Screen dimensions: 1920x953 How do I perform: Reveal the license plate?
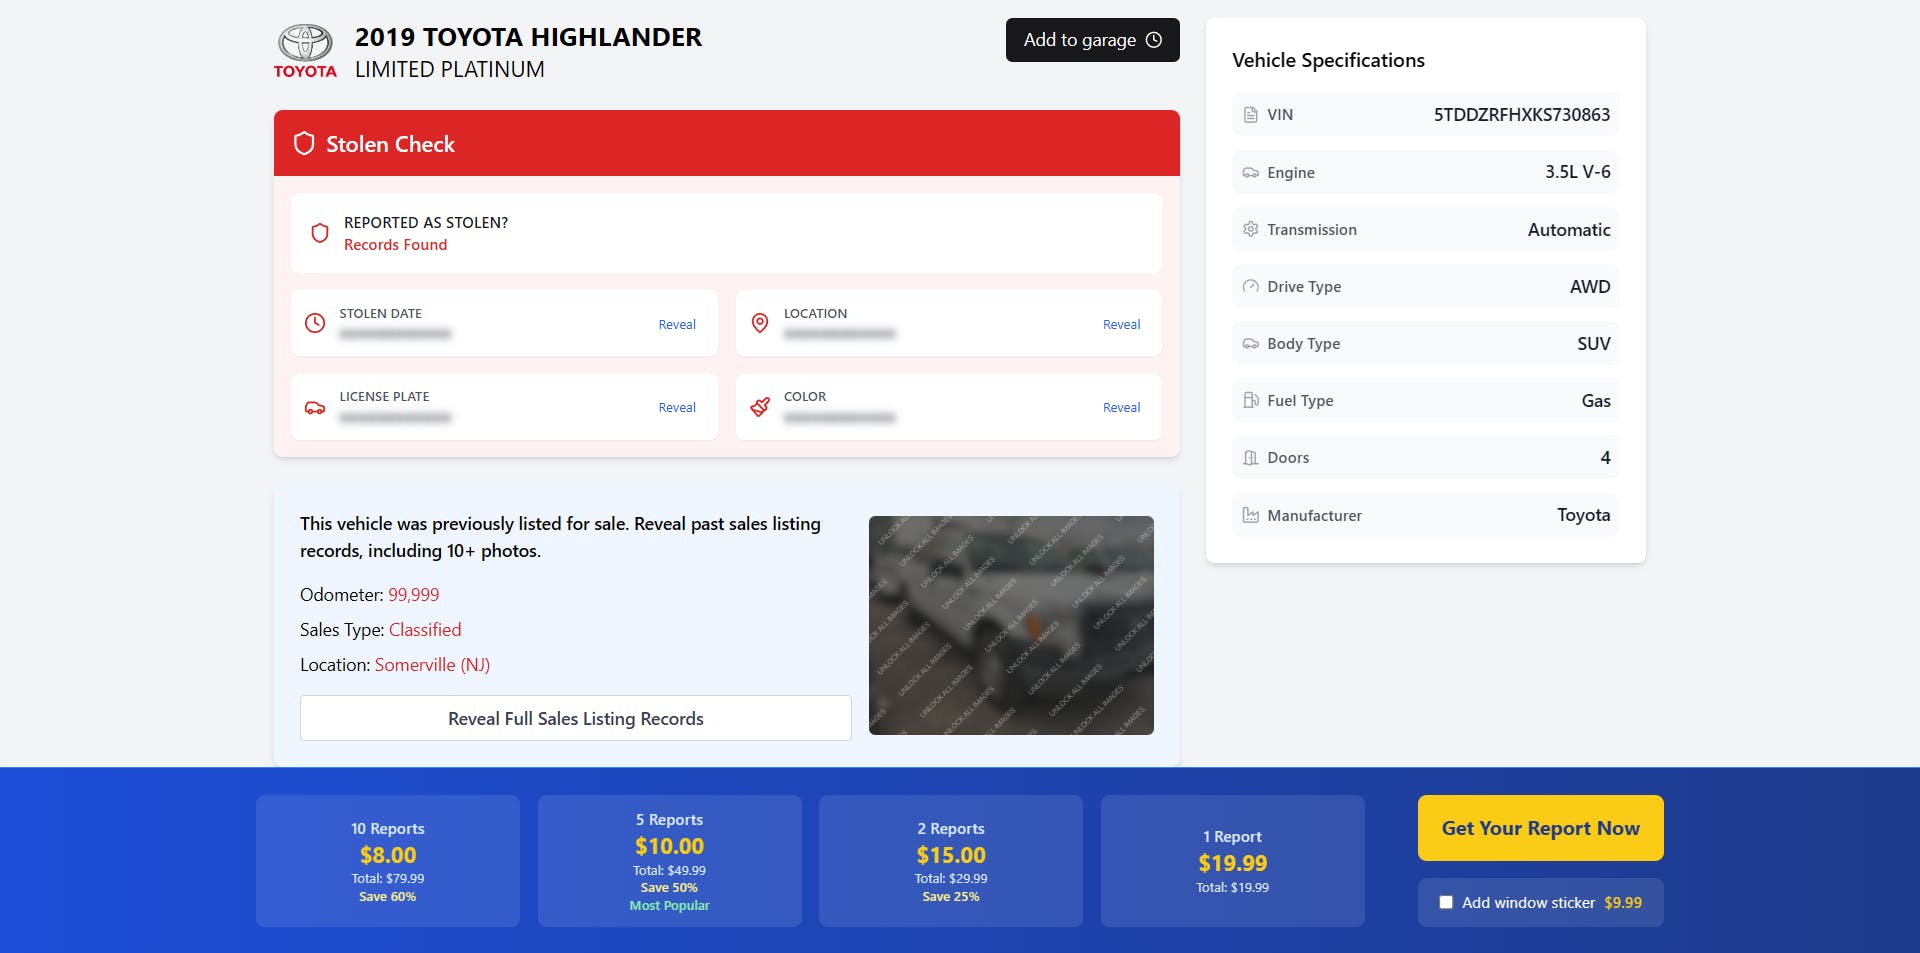677,407
